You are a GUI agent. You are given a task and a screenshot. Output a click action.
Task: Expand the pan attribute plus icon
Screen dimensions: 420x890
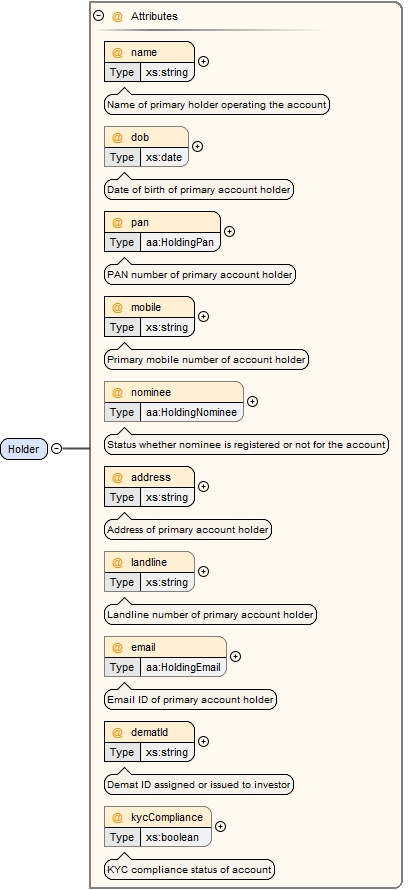pyautogui.click(x=229, y=232)
